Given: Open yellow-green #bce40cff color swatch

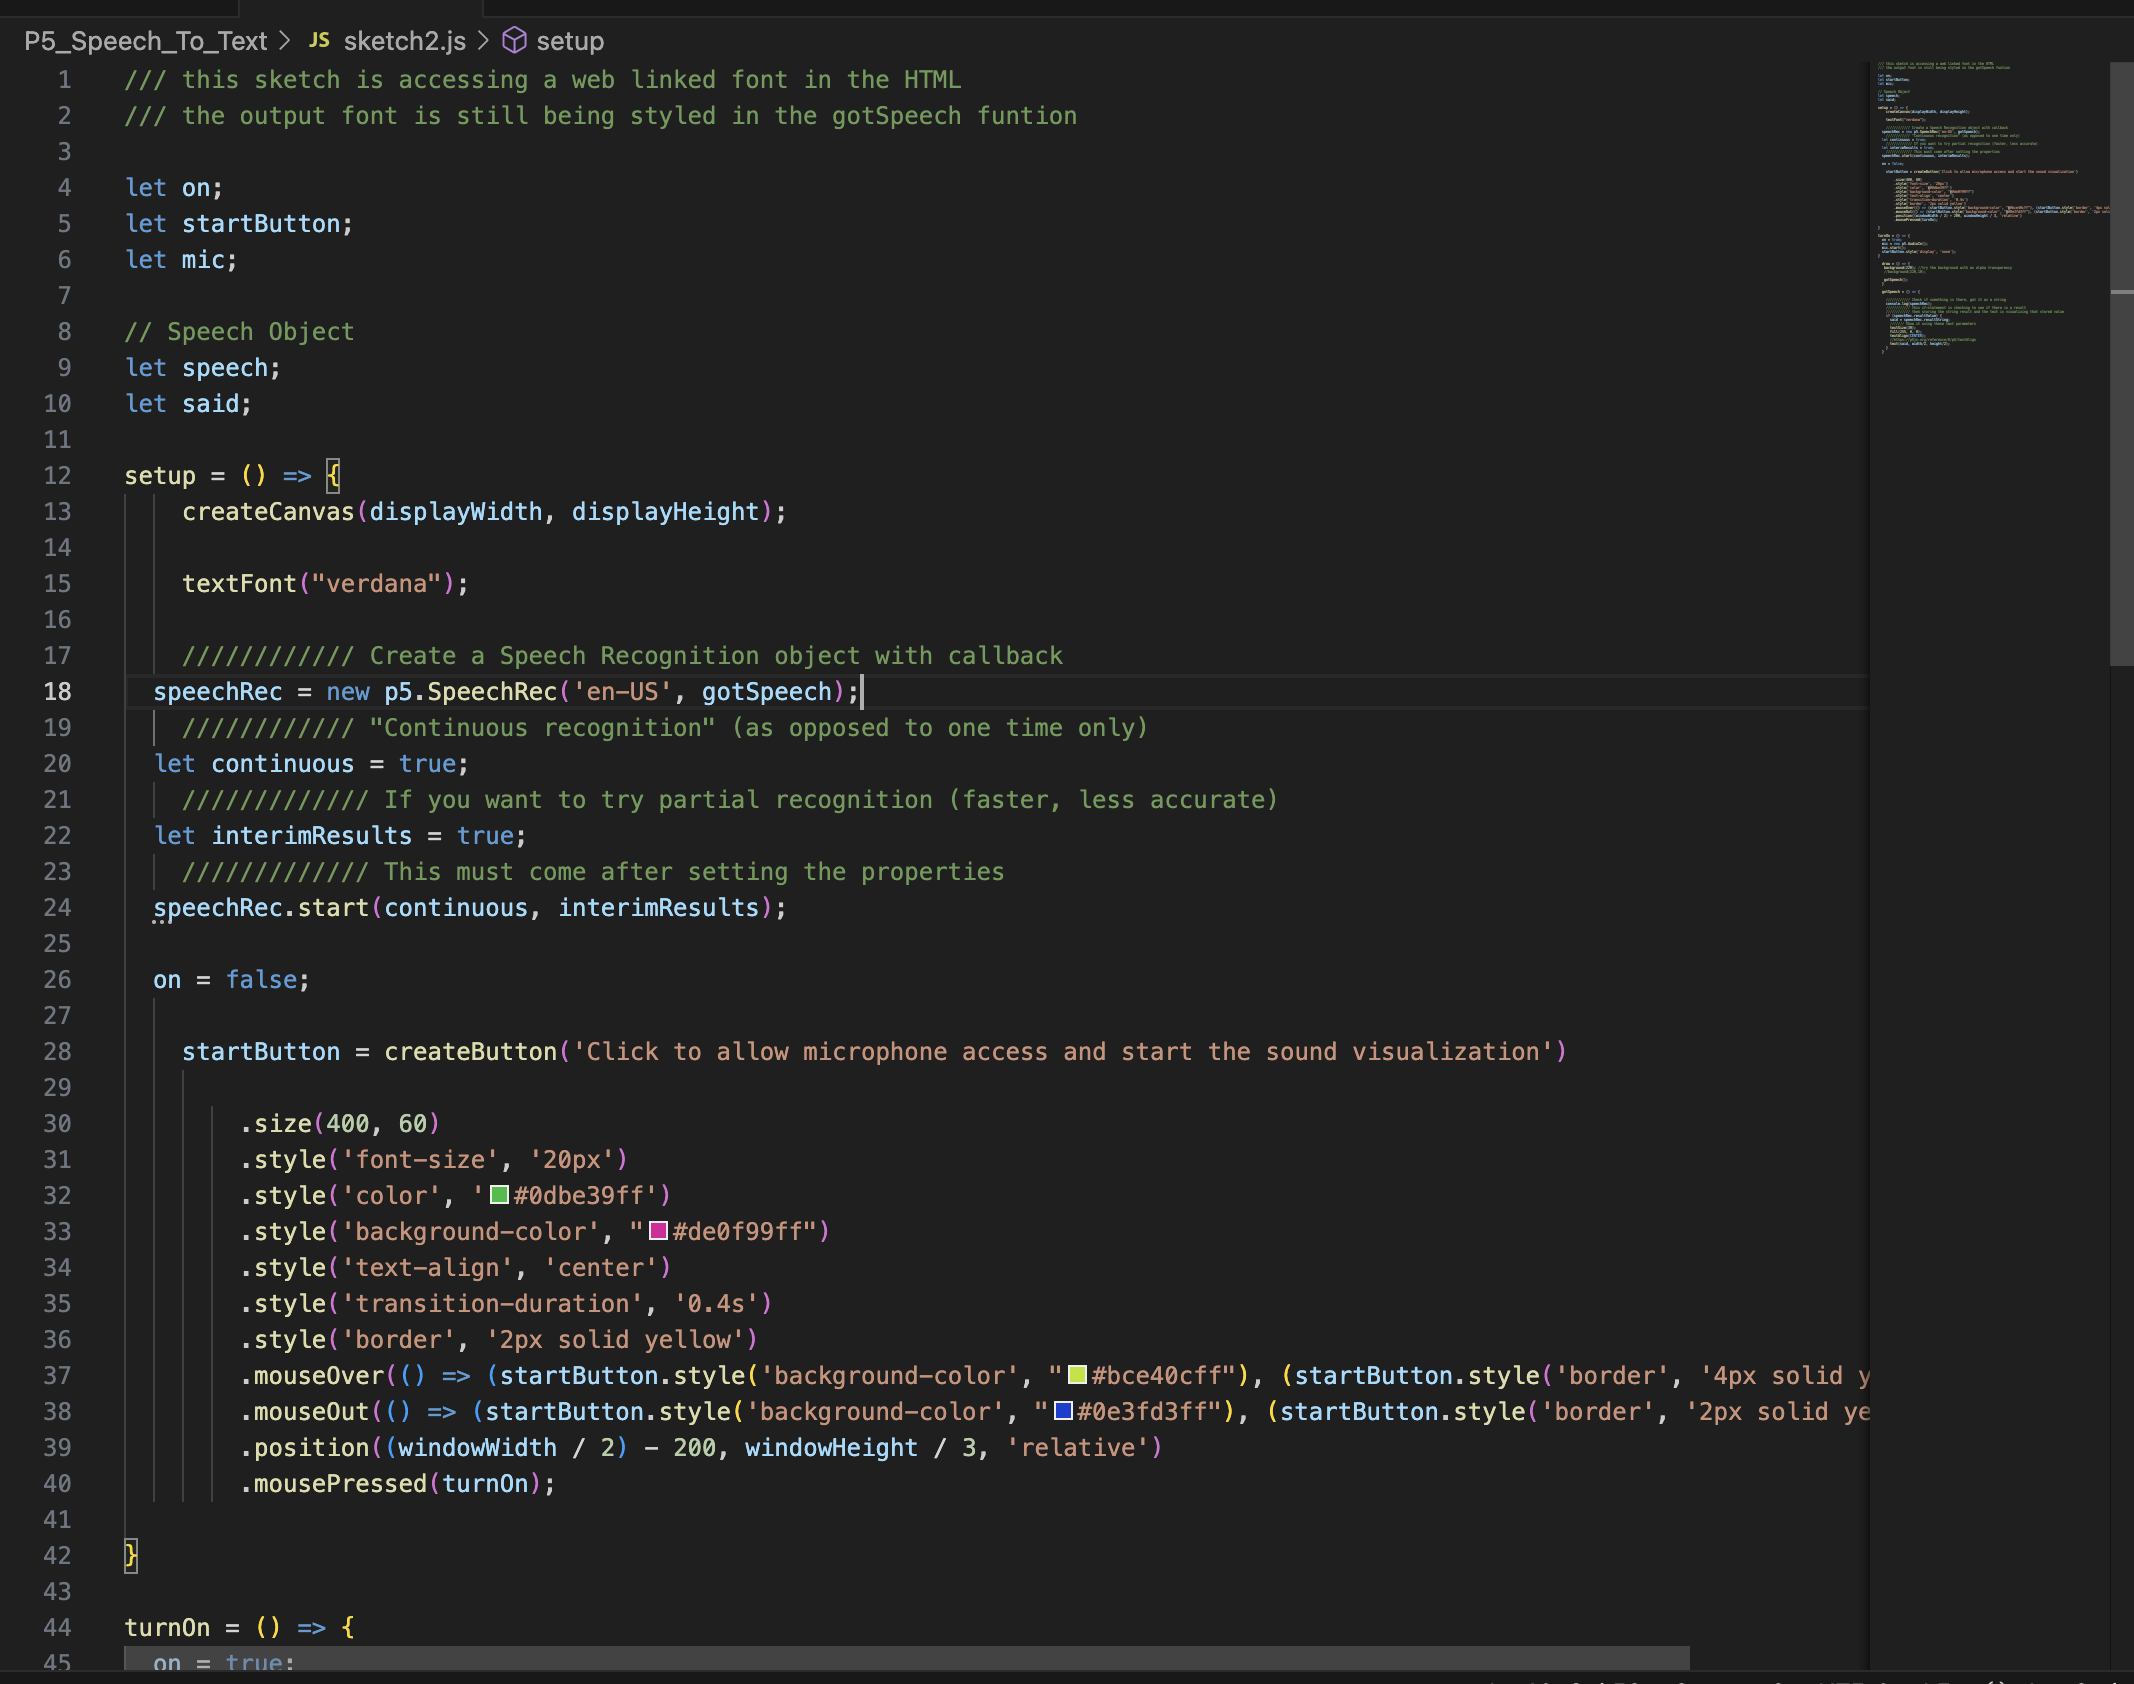Looking at the screenshot, I should click(1077, 1374).
